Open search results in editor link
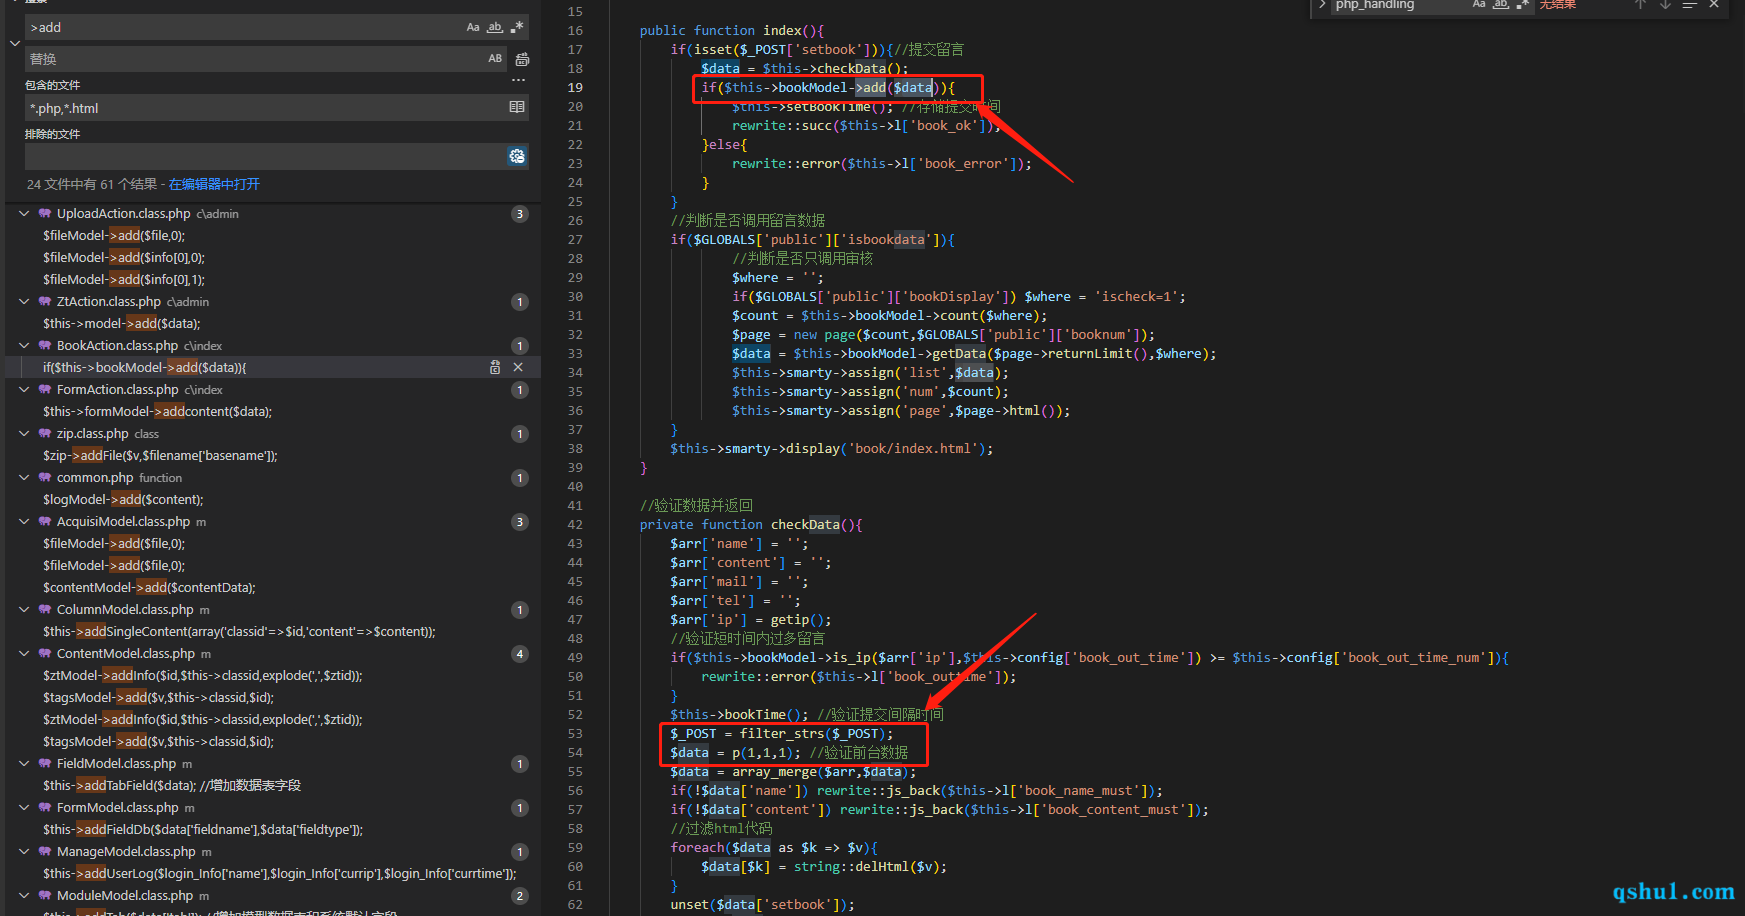Screen dimensions: 1745x916 point(214,184)
